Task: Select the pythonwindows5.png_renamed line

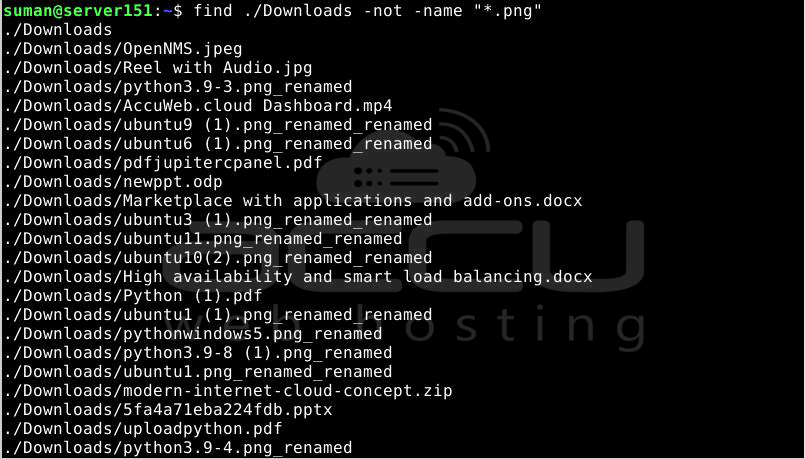Action: (193, 334)
